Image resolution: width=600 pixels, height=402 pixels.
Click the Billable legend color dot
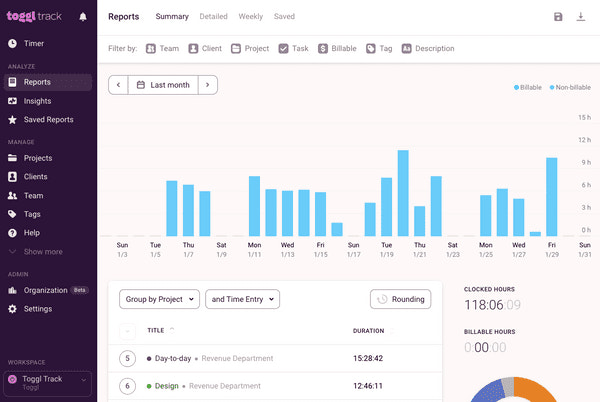click(x=517, y=88)
